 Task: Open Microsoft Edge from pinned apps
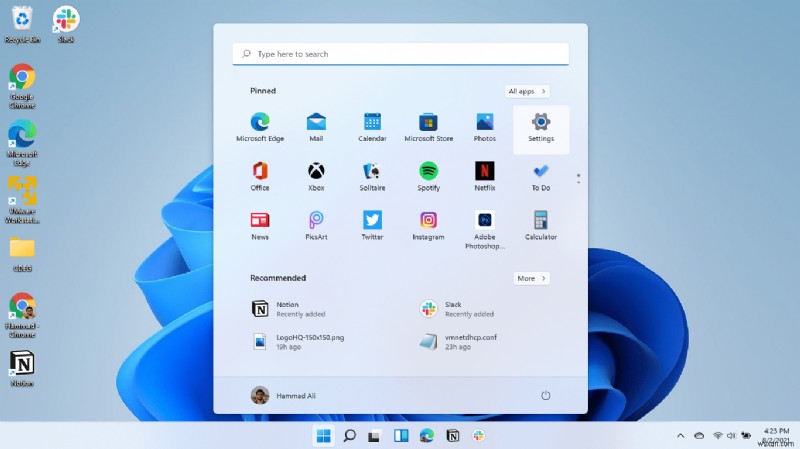[260, 128]
